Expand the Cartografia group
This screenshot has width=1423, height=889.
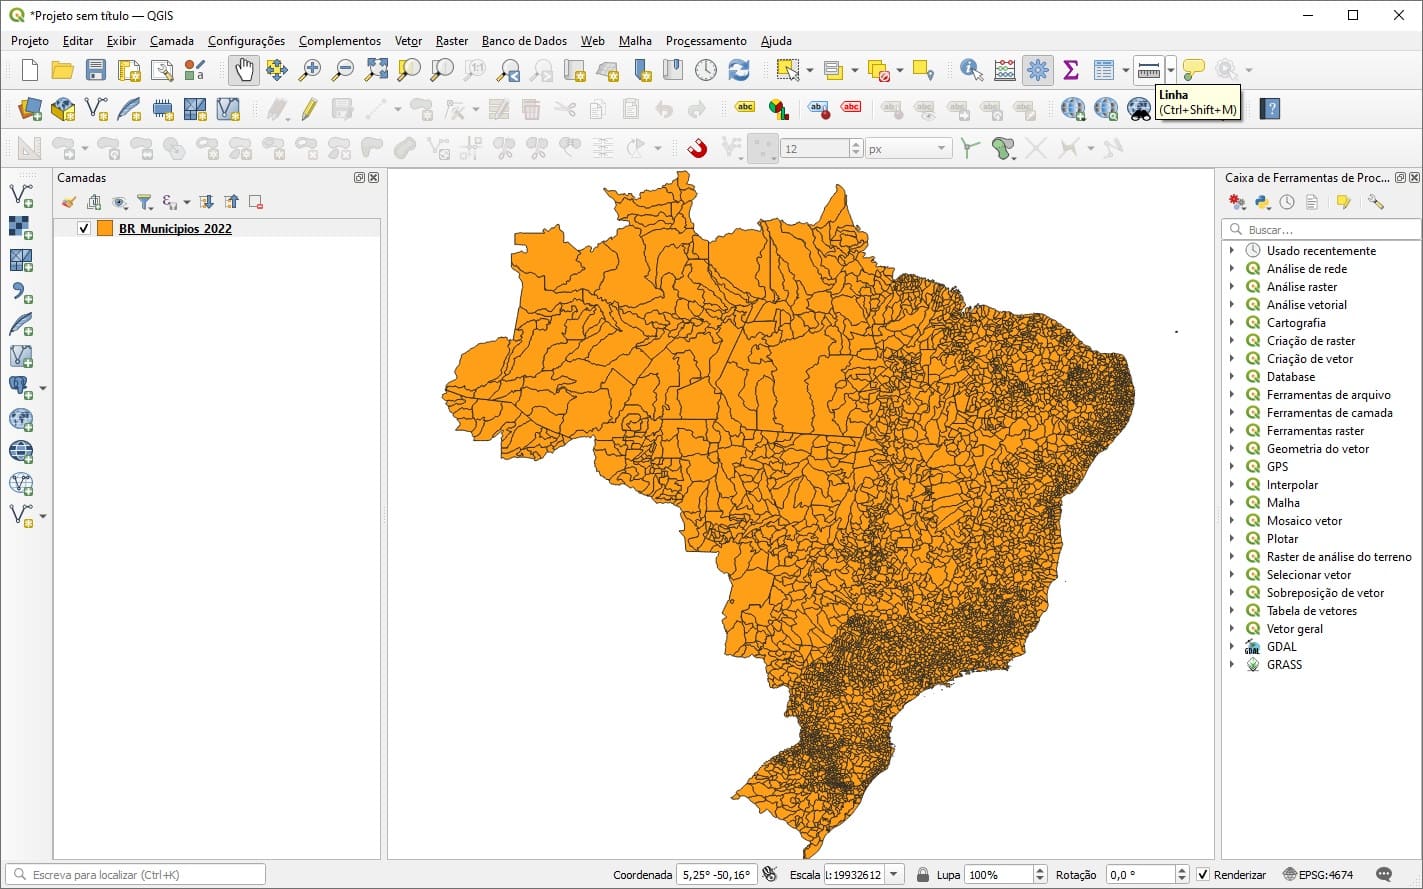[1232, 323]
